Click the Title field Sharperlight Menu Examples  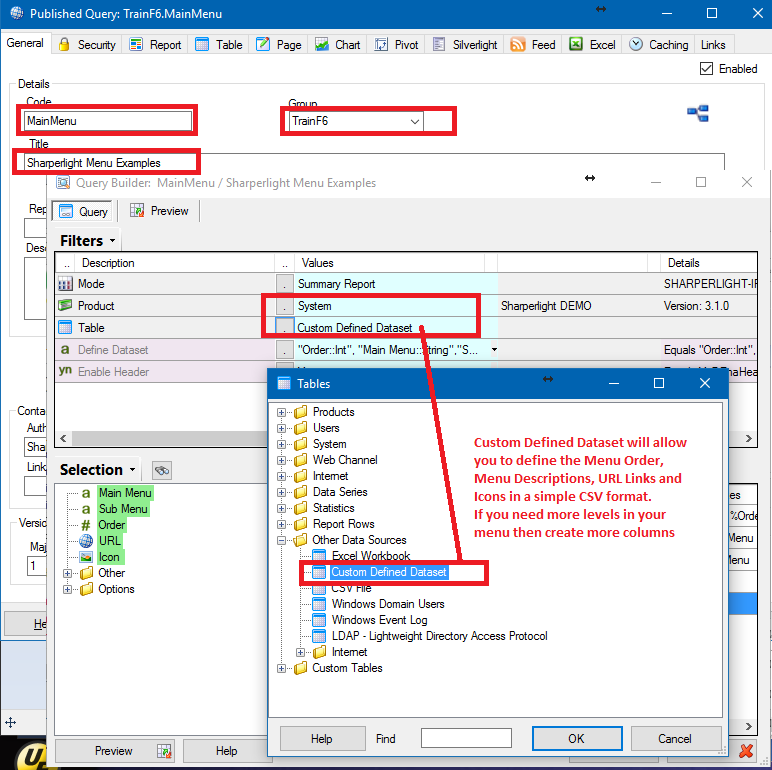tap(374, 162)
